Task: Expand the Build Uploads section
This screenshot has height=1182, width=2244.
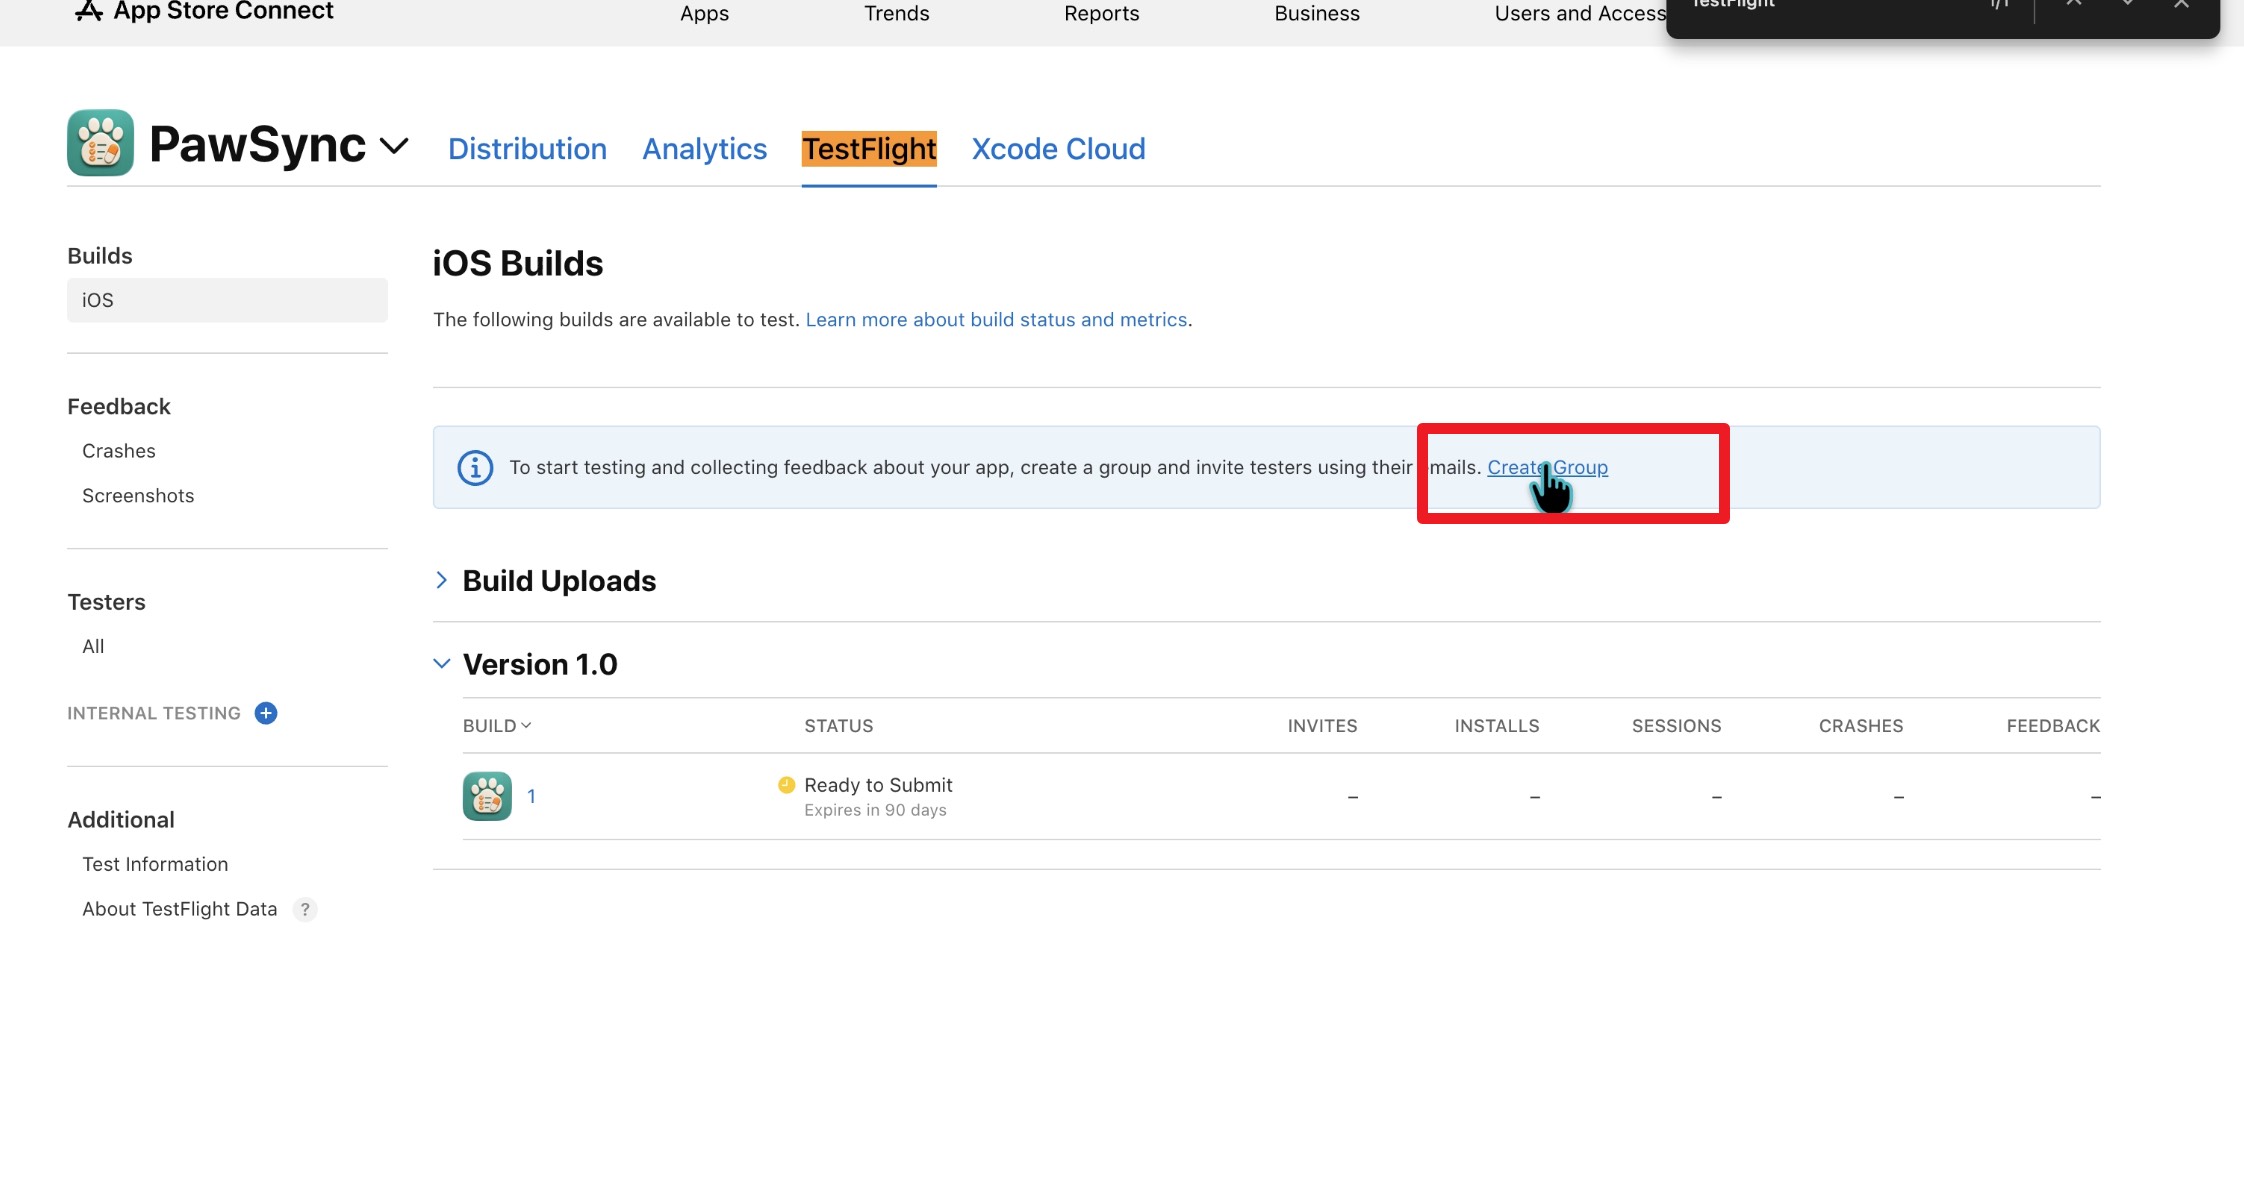Action: point(442,580)
